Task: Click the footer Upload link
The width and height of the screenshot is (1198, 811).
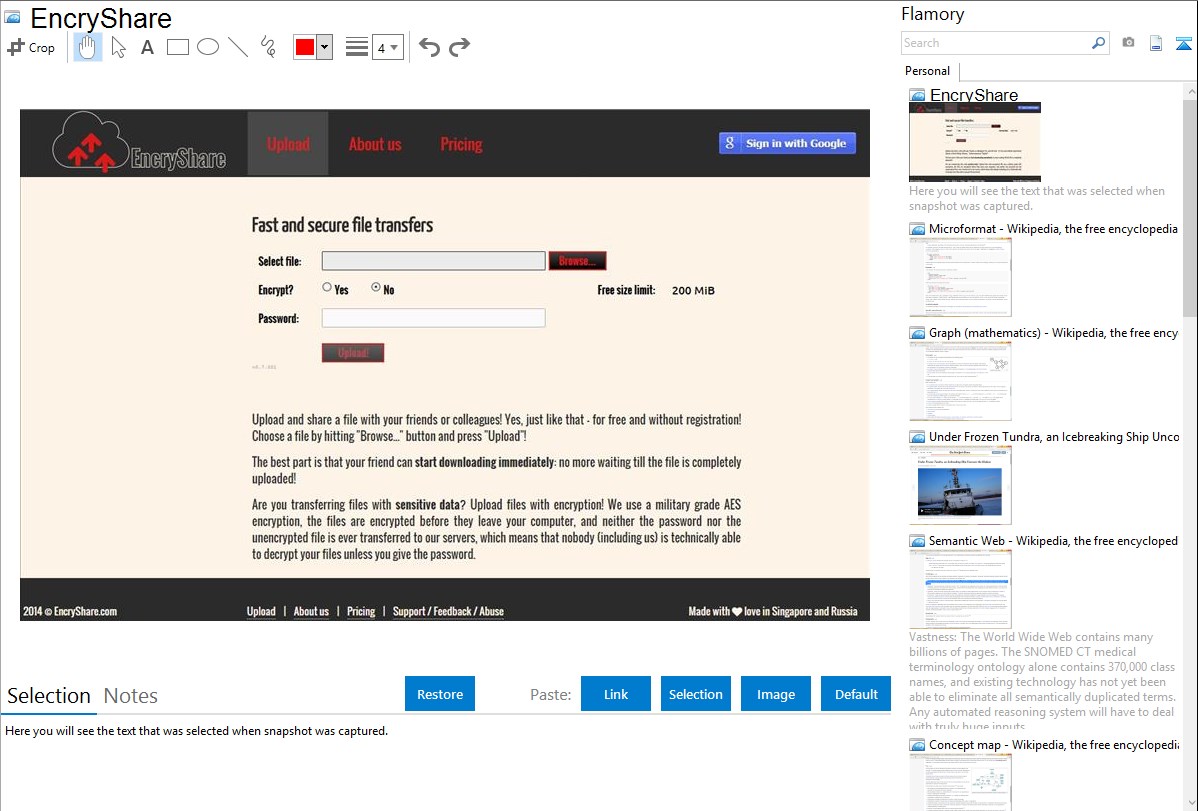Action: click(x=261, y=611)
